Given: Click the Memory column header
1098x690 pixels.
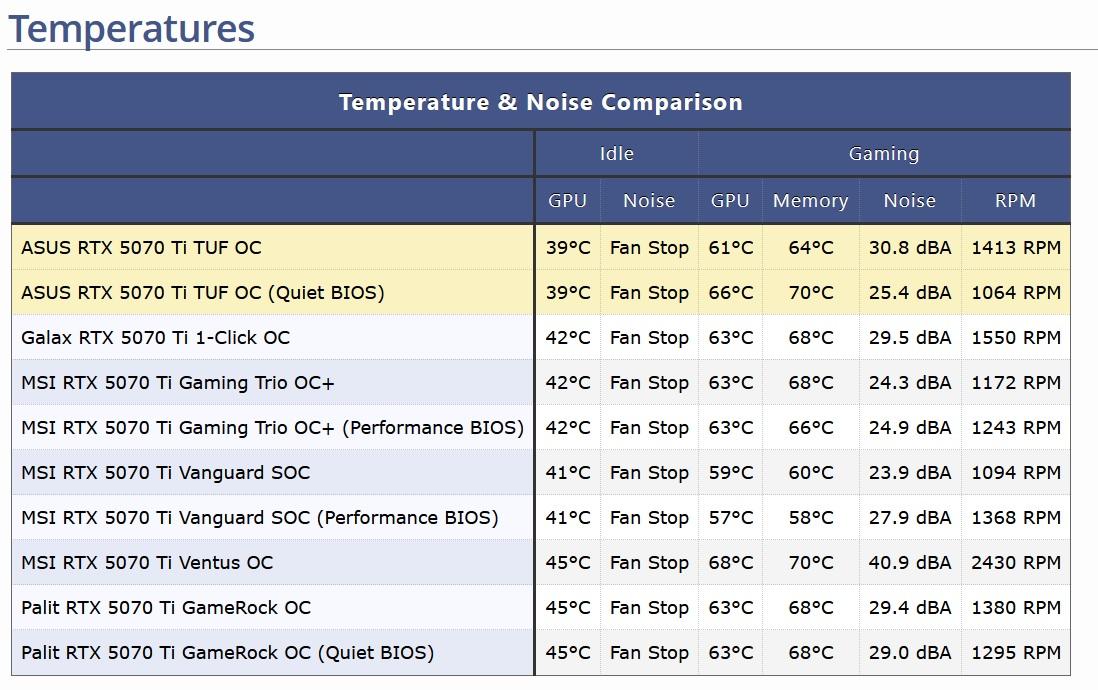Looking at the screenshot, I should 810,201.
